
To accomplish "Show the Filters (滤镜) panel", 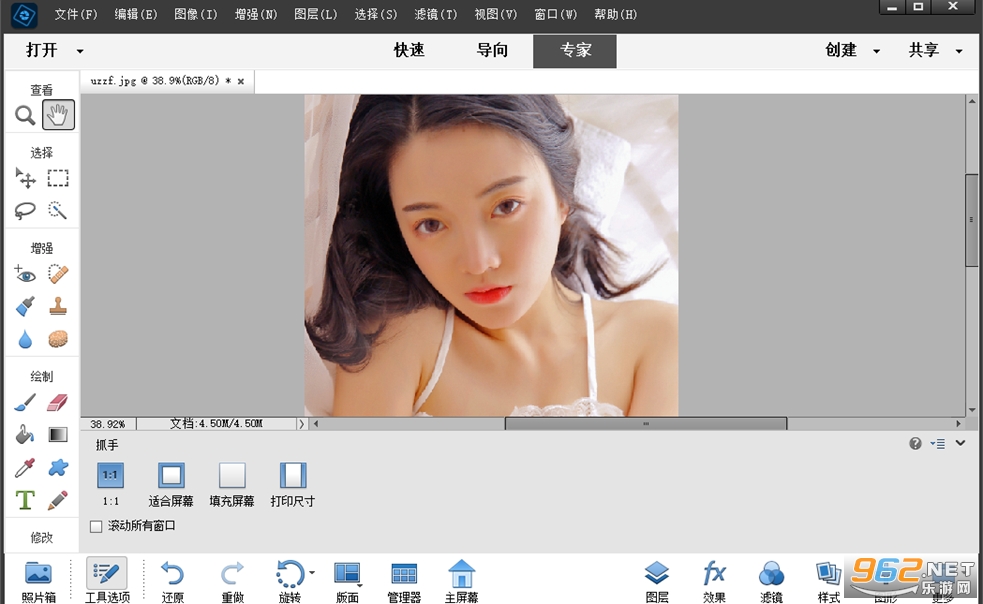I will (771, 581).
